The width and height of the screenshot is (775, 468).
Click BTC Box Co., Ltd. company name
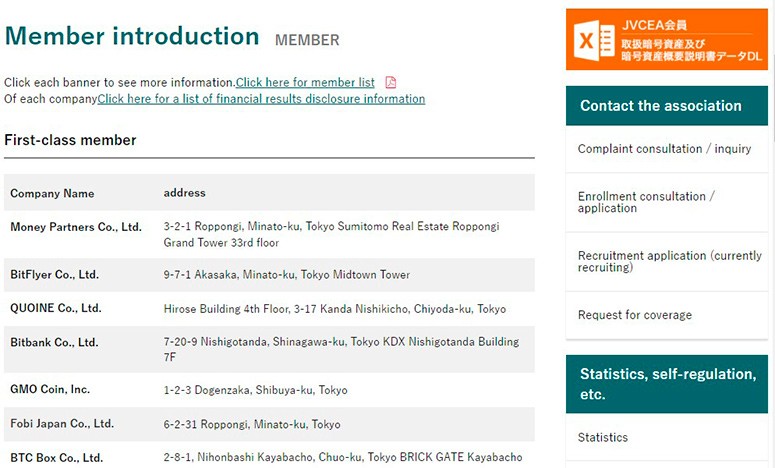(56, 458)
